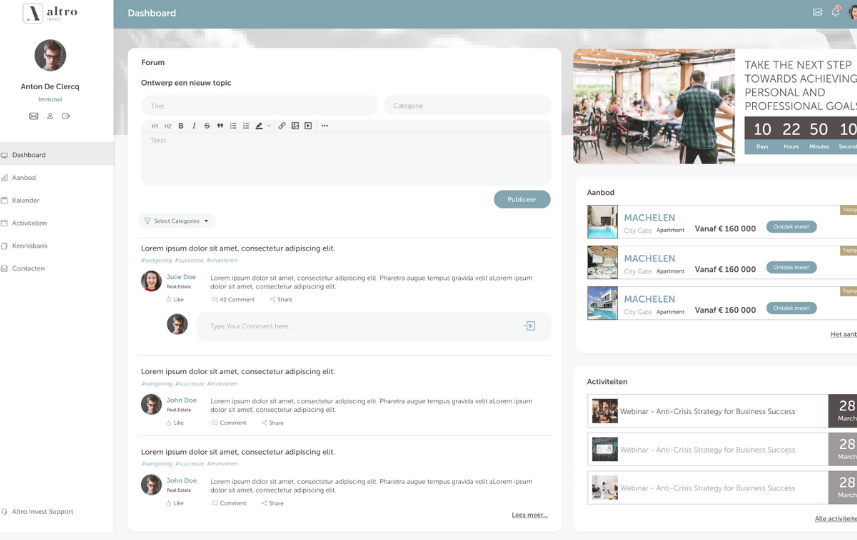This screenshot has height=540, width=857.
Task: Open highlight color dropdown arrow
Action: pos(268,126)
